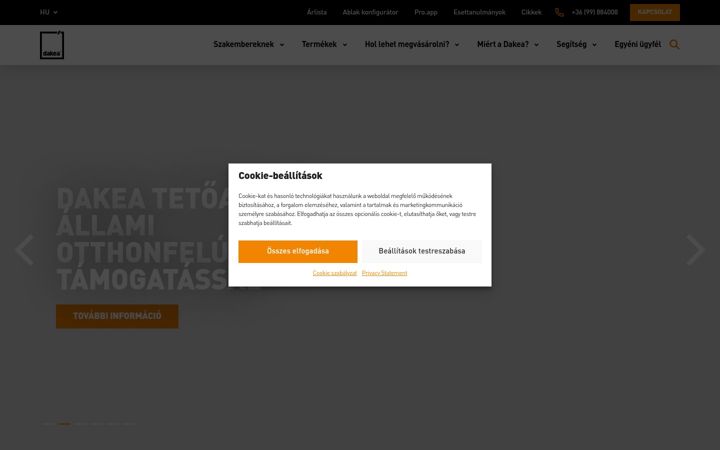720x450 pixels.
Task: Click TOVÁBBI INFORMÁCIÓ button
Action: coord(117,316)
